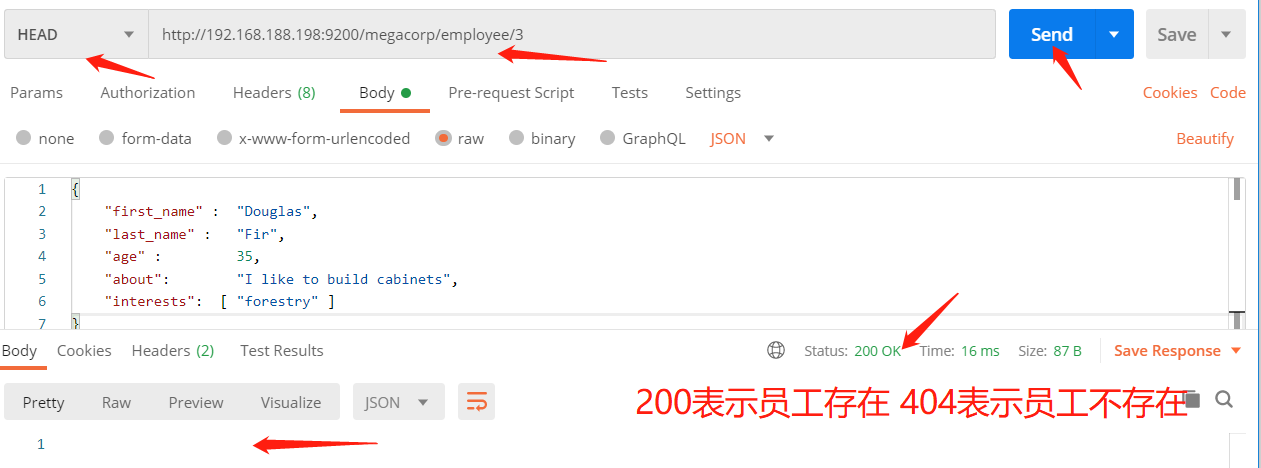Switch response view to Visualize
The image size is (1261, 468).
pyautogui.click(x=291, y=402)
